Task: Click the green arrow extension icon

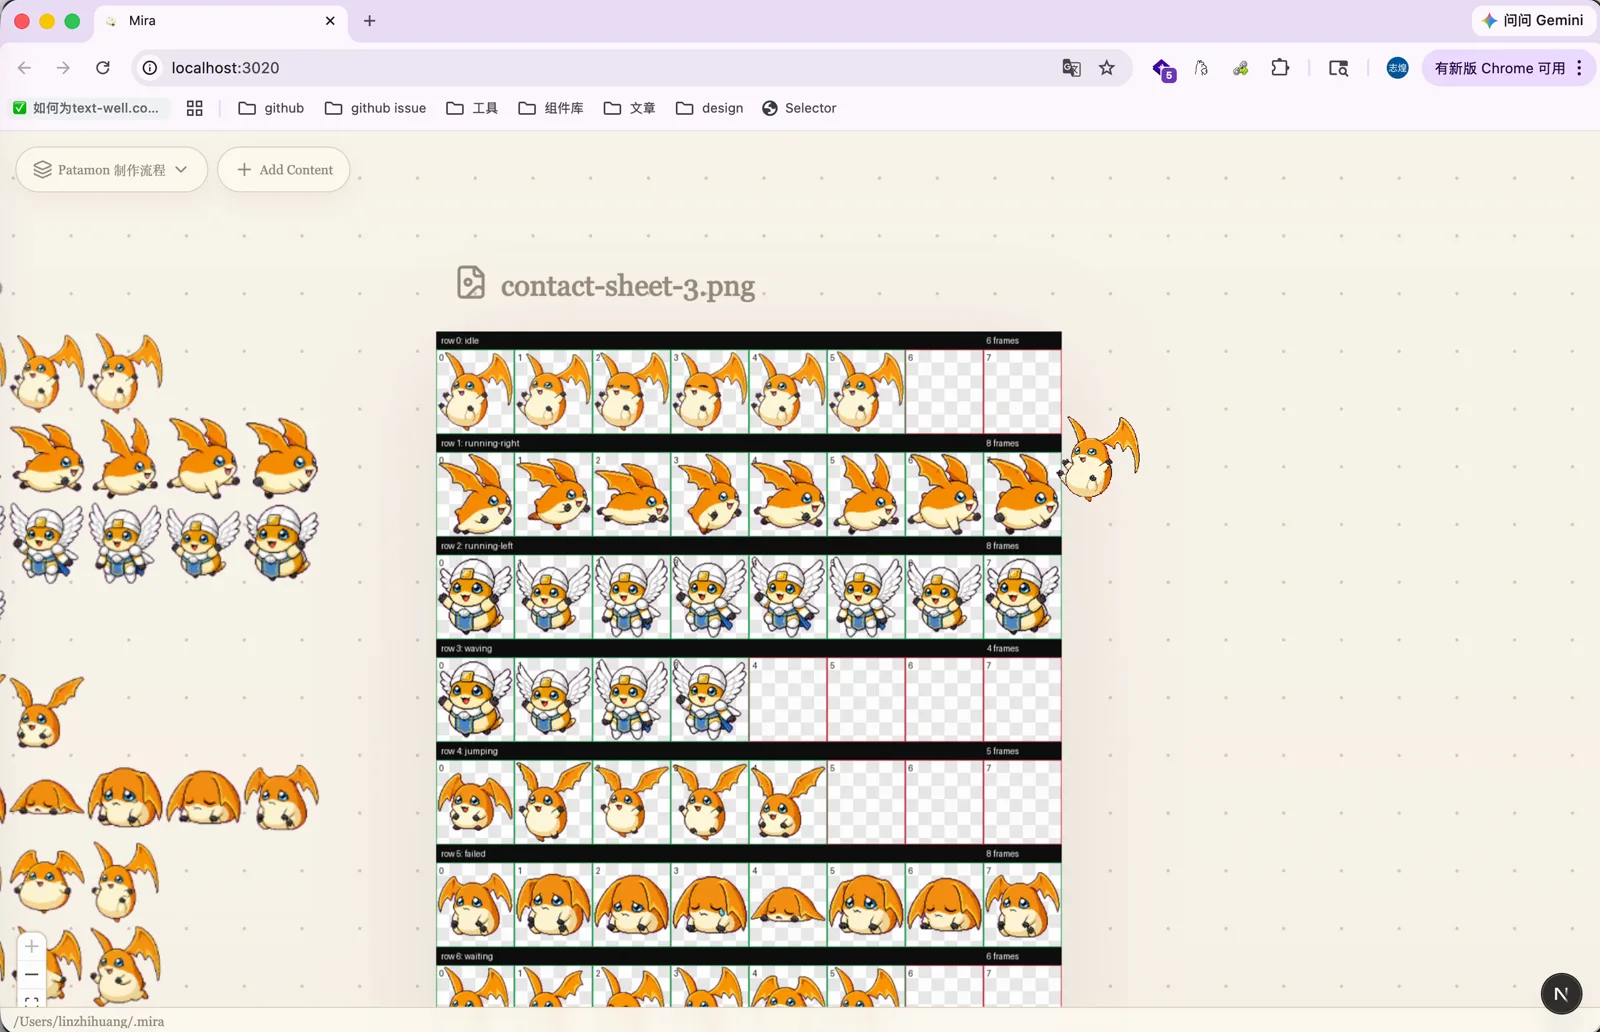Action: point(1240,68)
